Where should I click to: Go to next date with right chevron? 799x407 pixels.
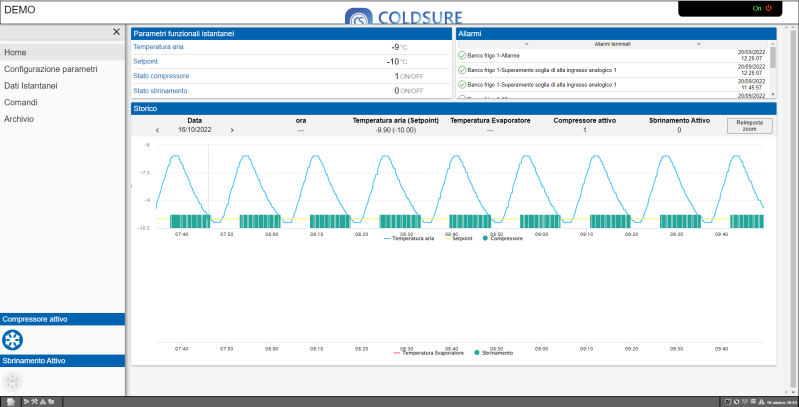click(232, 130)
